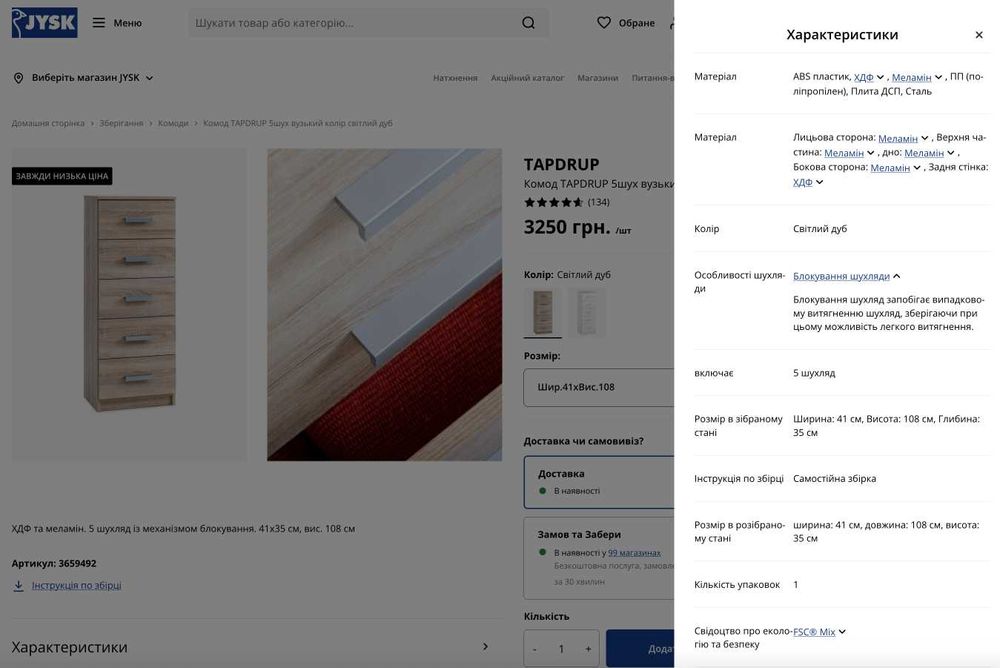This screenshot has height=668, width=1000.
Task: Open Натхнення nav link
Action: (x=455, y=78)
